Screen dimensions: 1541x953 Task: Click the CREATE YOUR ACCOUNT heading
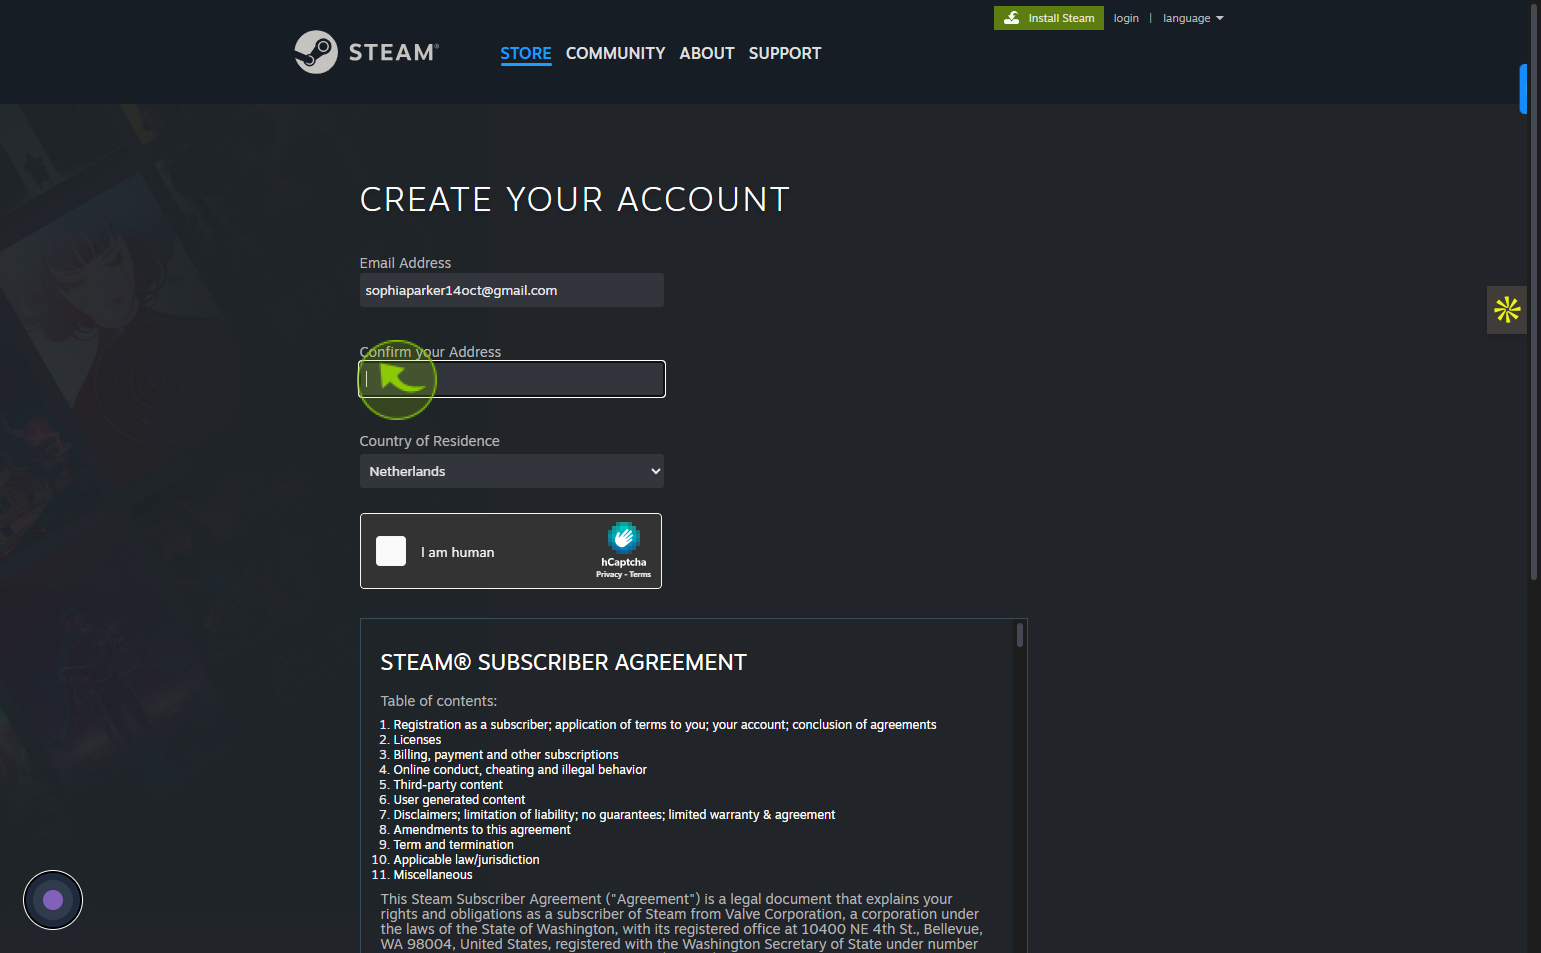575,199
